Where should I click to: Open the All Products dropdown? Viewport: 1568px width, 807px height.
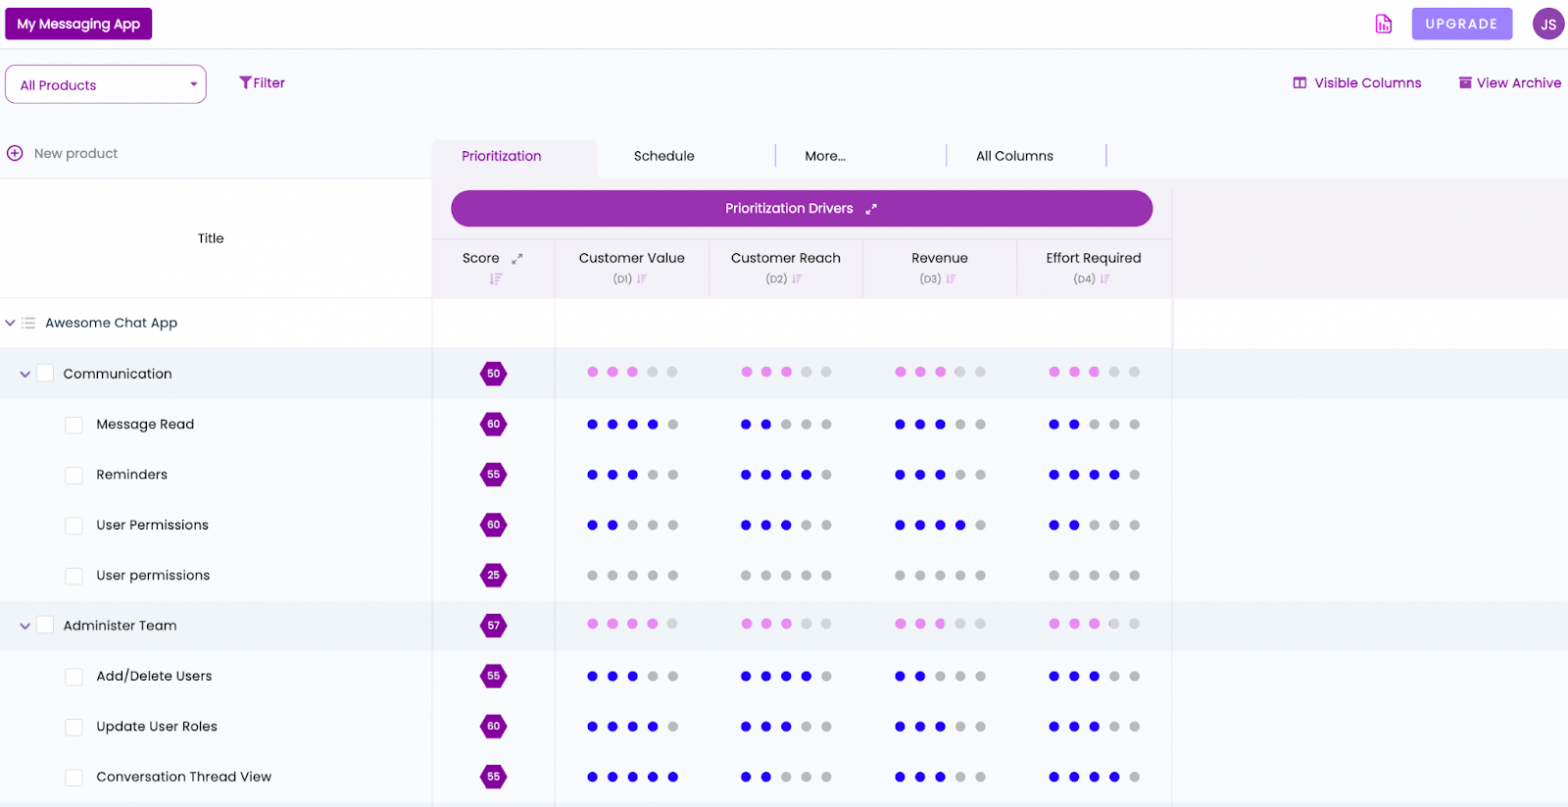point(106,85)
